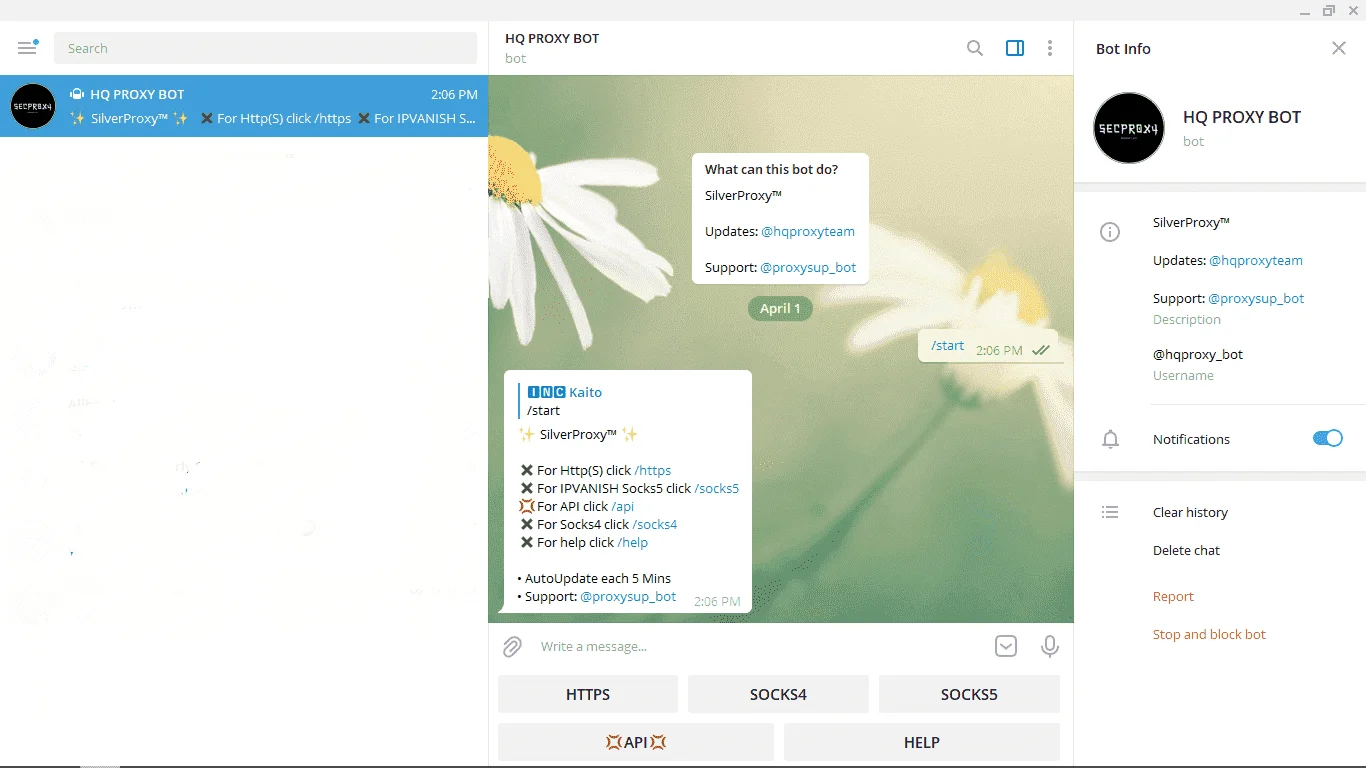Screen dimensions: 1366x768
Task: Click Report in Bot Info
Action: click(x=1173, y=597)
